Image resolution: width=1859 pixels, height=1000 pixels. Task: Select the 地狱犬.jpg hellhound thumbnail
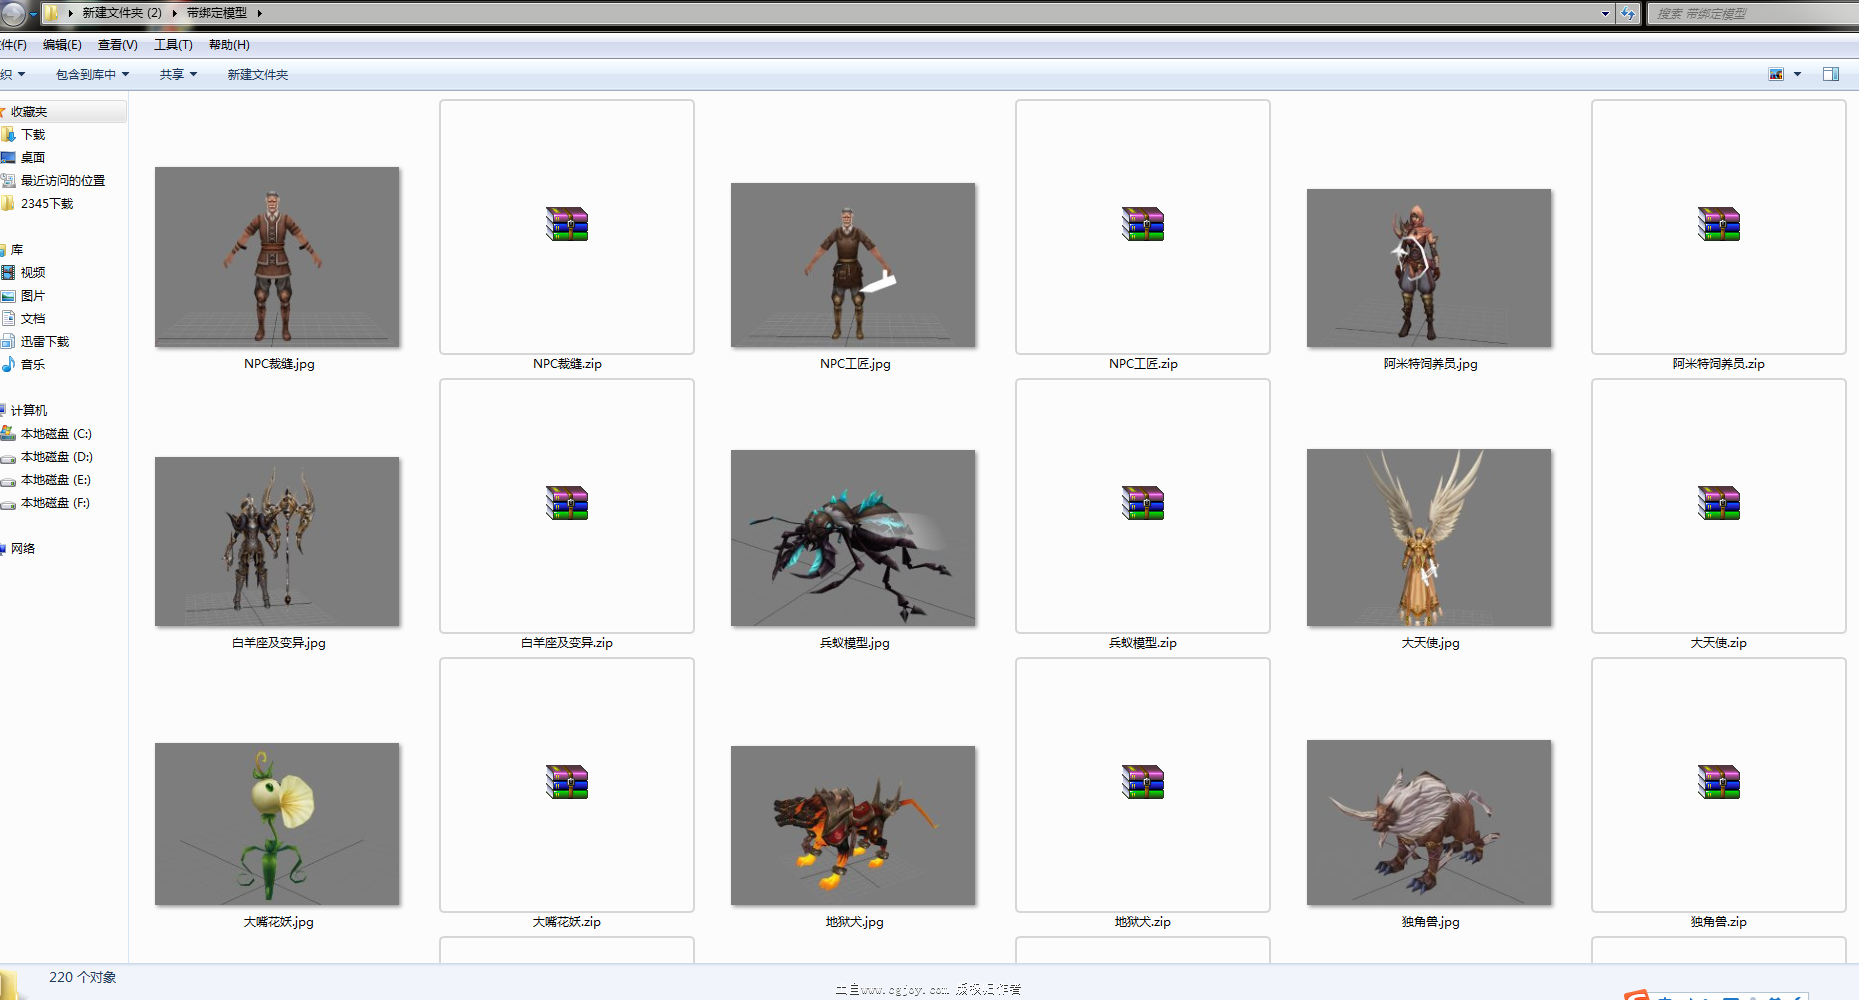click(x=853, y=826)
